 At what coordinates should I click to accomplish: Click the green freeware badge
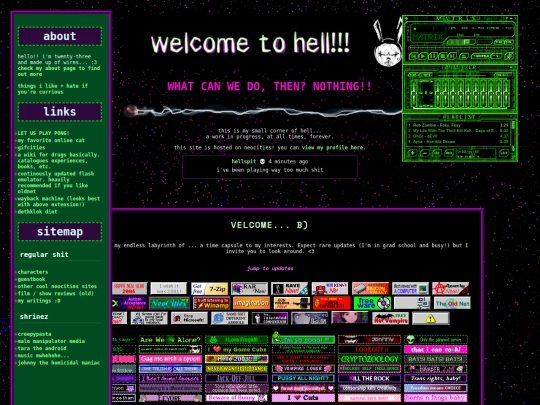pyautogui.click(x=372, y=303)
